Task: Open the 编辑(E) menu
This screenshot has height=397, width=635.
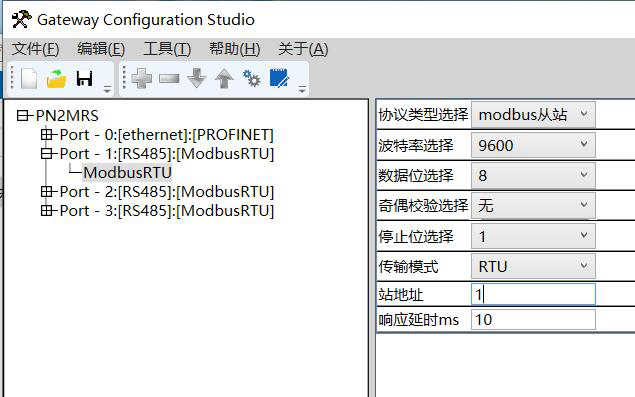Action: tap(101, 49)
